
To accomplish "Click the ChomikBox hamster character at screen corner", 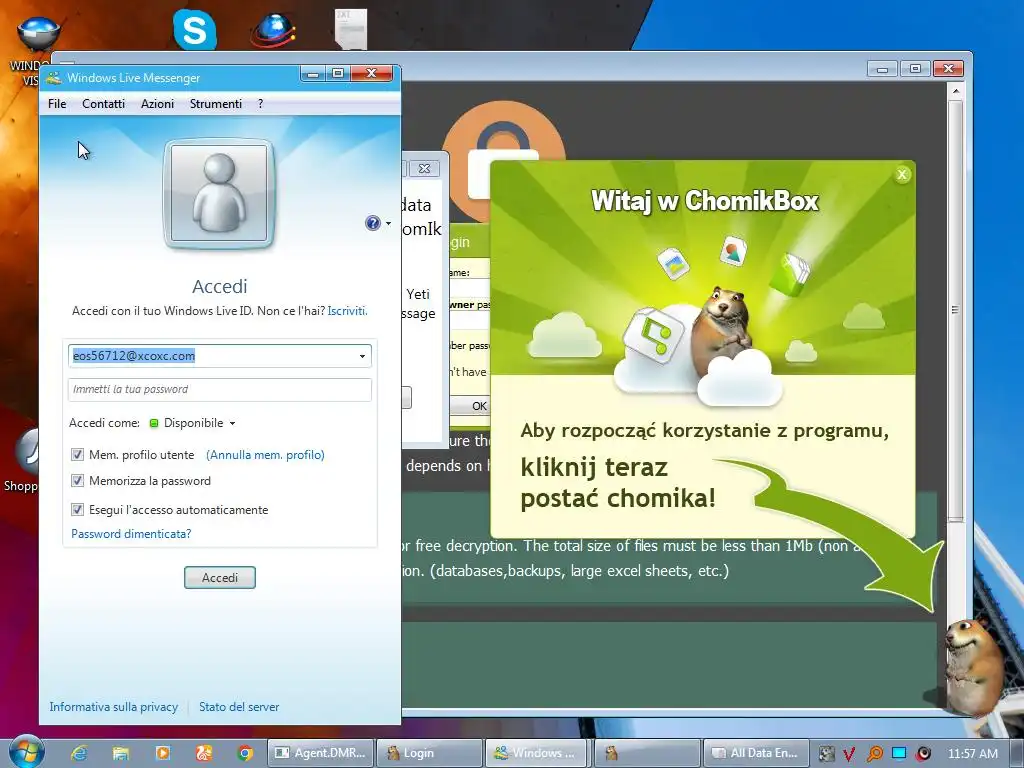I will (x=973, y=666).
